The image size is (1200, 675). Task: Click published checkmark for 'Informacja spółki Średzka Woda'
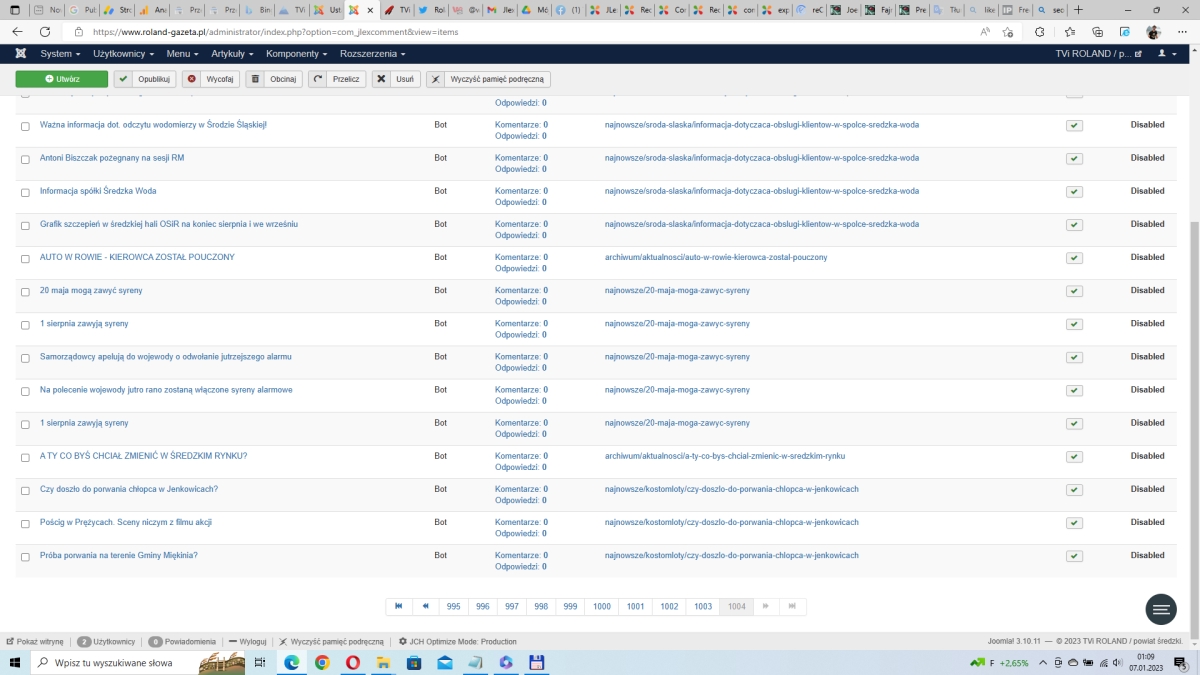tap(1074, 192)
